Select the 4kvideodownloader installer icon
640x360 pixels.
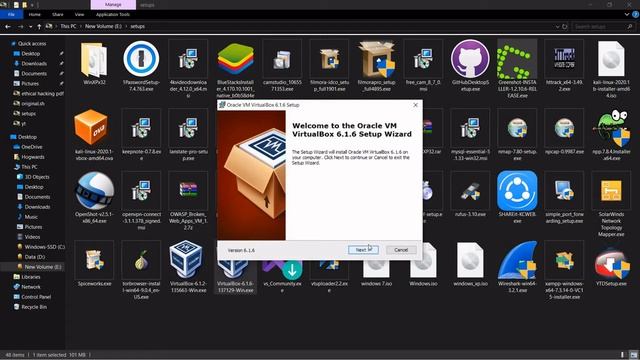point(188,59)
